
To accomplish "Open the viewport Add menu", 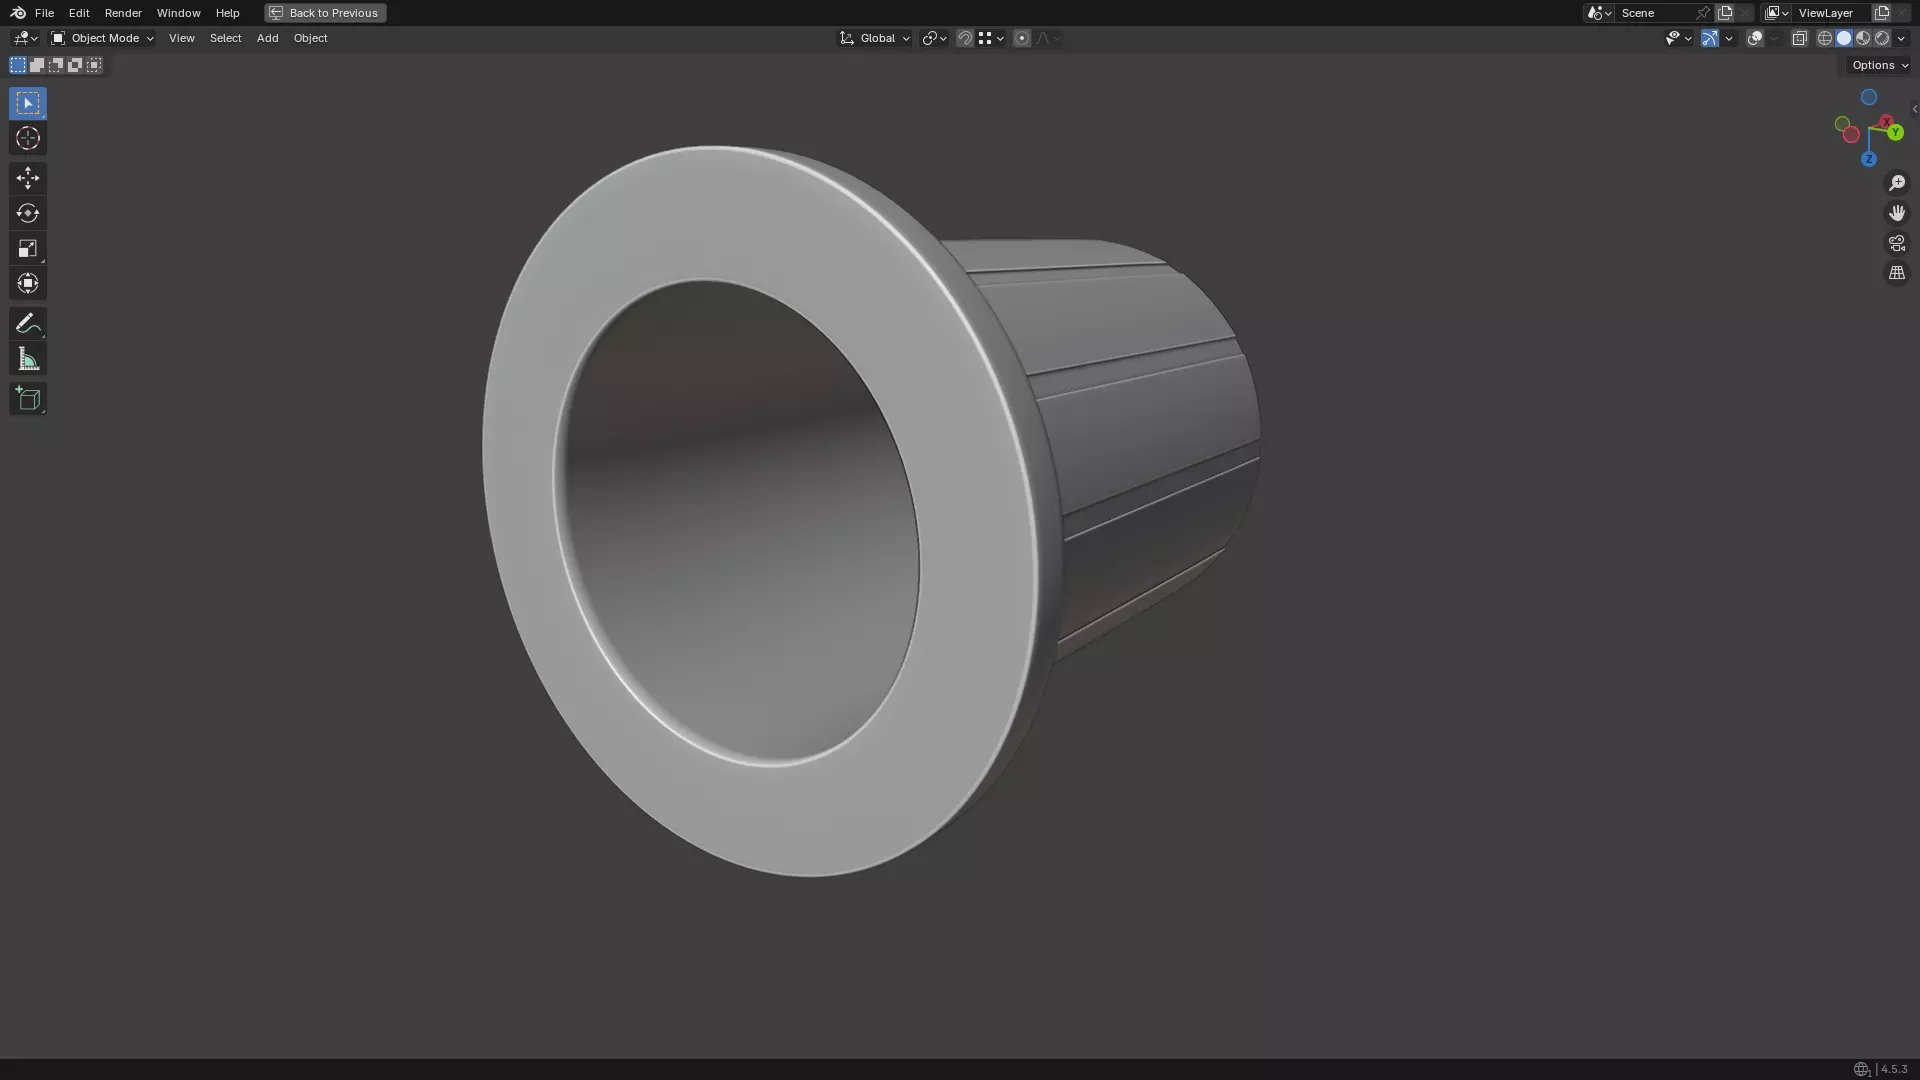I will 267,38.
